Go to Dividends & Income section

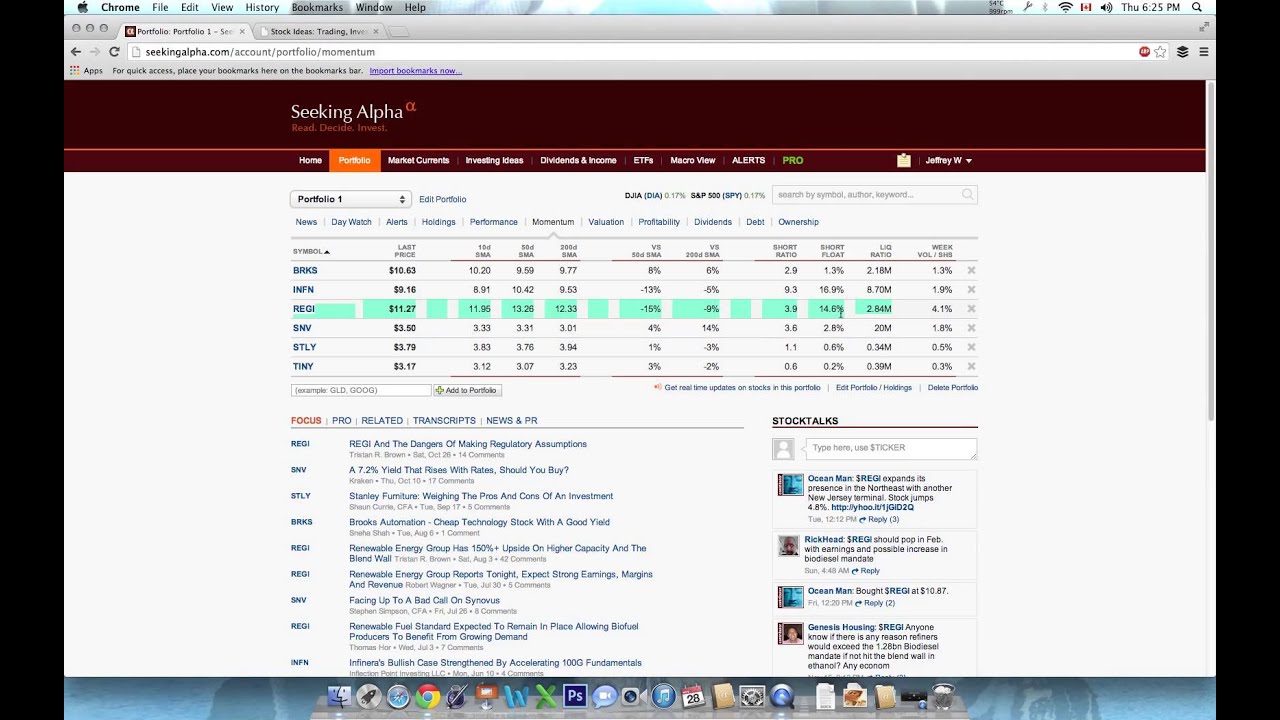pos(578,160)
